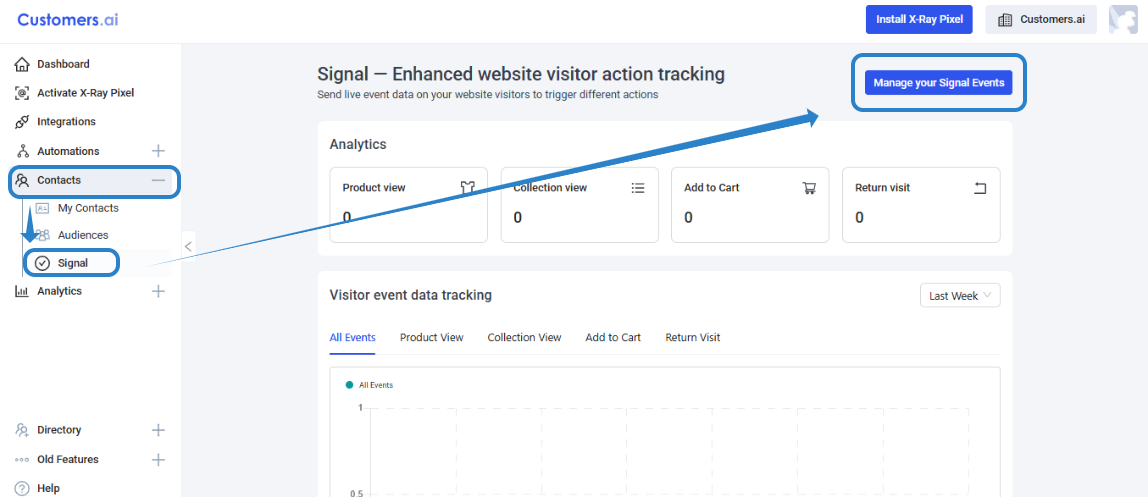Screen dimensions: 1148x497
Task: Expand the Old Features section
Action: (158, 460)
